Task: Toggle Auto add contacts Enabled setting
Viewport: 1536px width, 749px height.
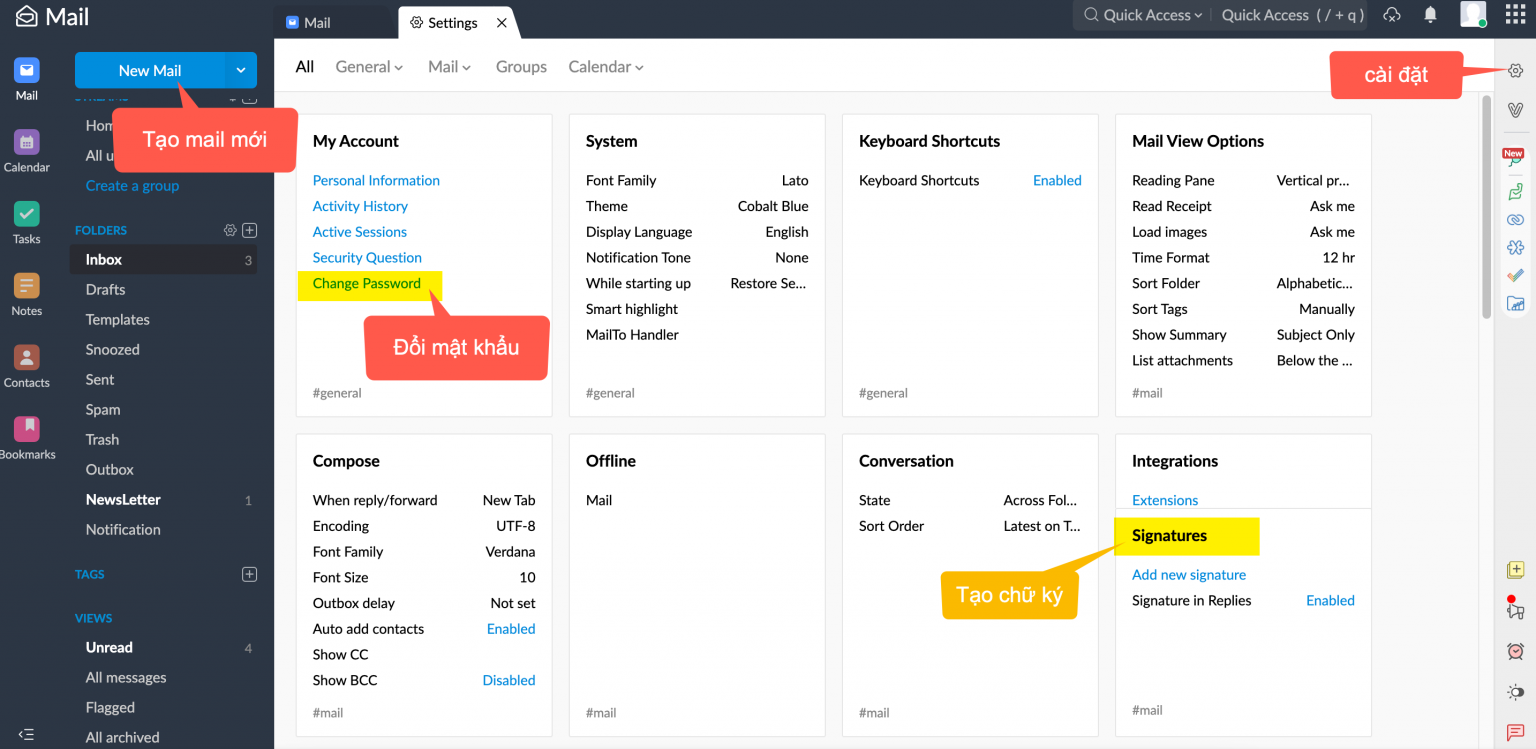Action: [x=510, y=629]
